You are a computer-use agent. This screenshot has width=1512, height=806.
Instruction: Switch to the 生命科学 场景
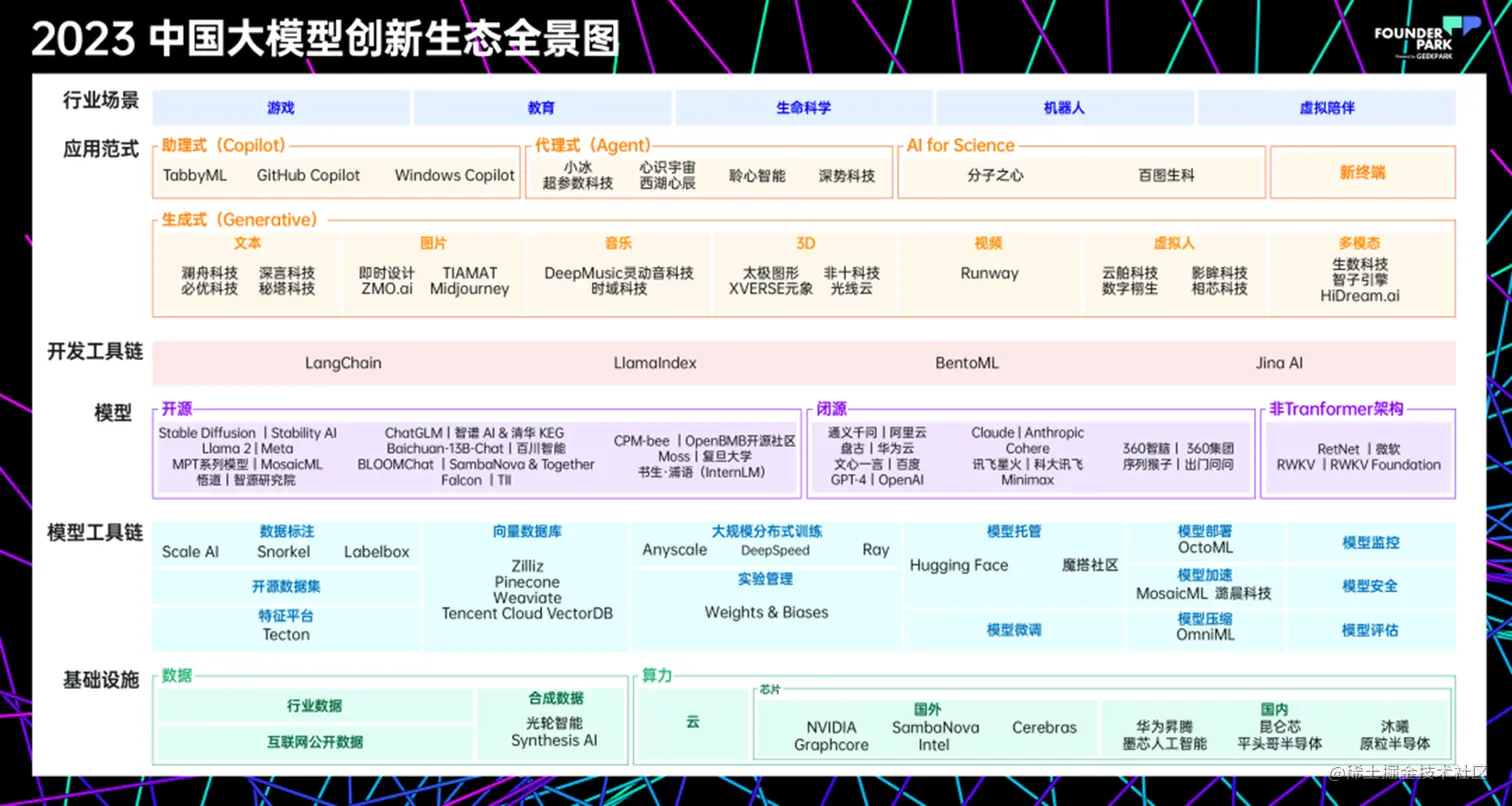click(x=802, y=107)
